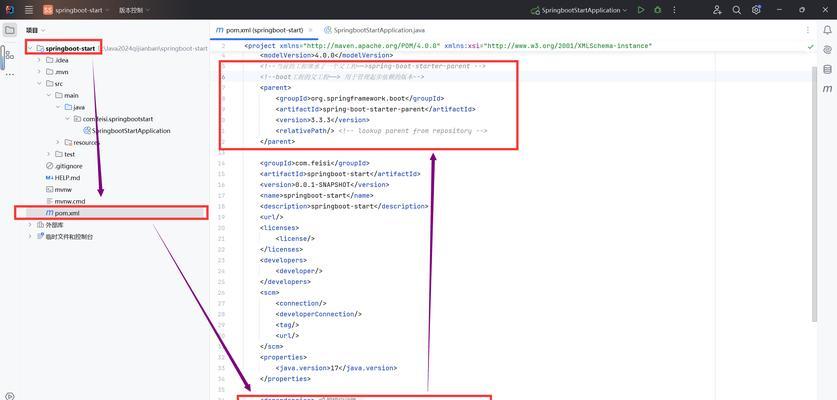Screen dimensions: 837x400
Task: Expand the test folder arrow
Action: tap(48, 154)
